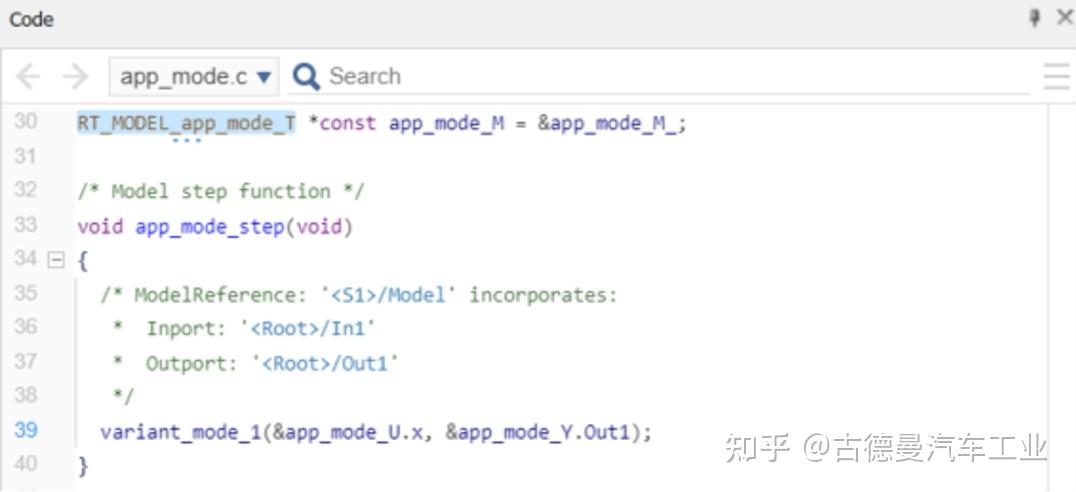Collapse the function block at line 34
Viewport: 1076px width, 492px height.
(x=56, y=260)
